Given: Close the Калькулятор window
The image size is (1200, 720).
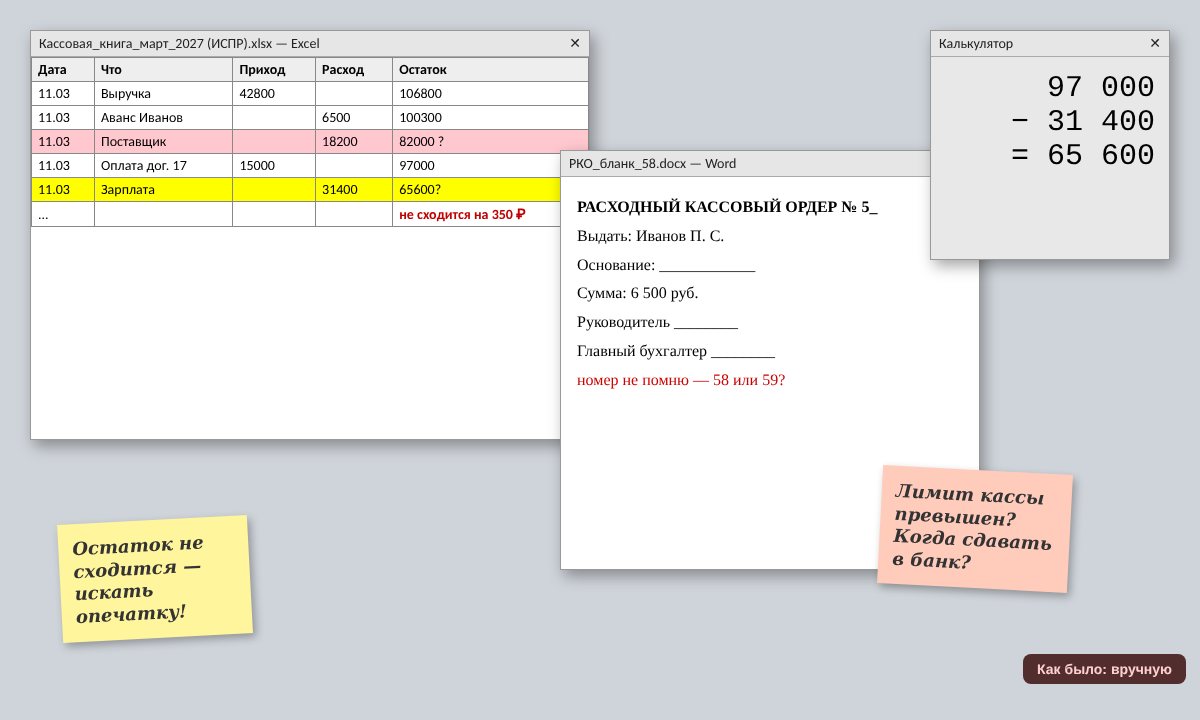Looking at the screenshot, I should point(1155,43).
